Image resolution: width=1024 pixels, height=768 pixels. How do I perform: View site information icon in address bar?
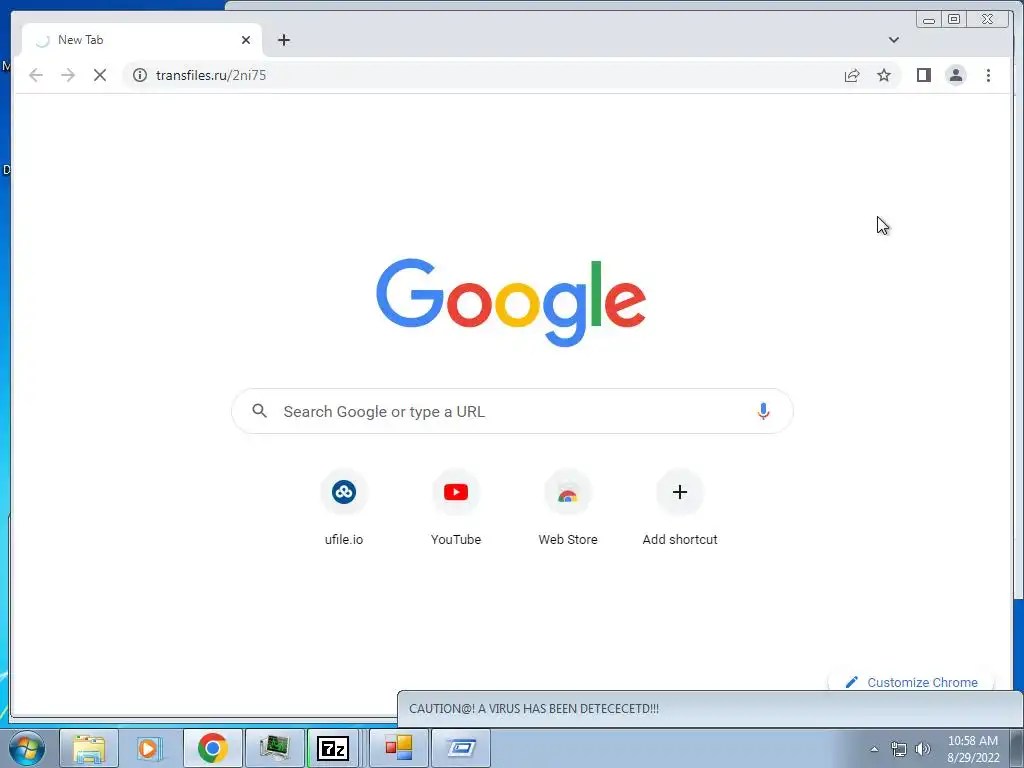[x=140, y=75]
